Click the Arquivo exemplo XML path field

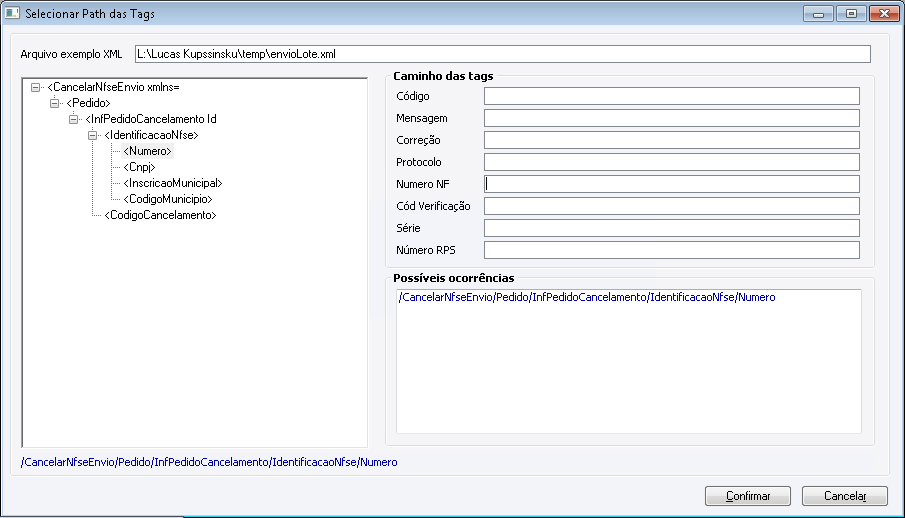(x=502, y=54)
